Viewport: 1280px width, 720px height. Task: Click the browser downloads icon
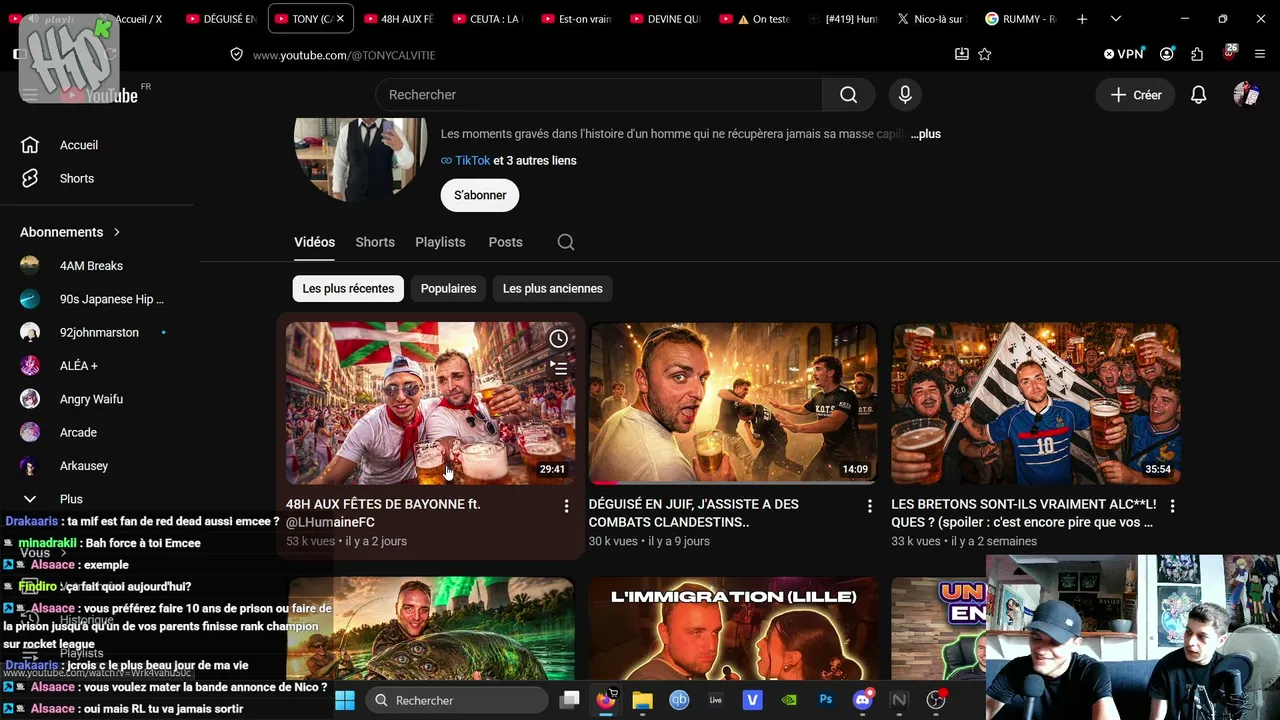pos(961,54)
